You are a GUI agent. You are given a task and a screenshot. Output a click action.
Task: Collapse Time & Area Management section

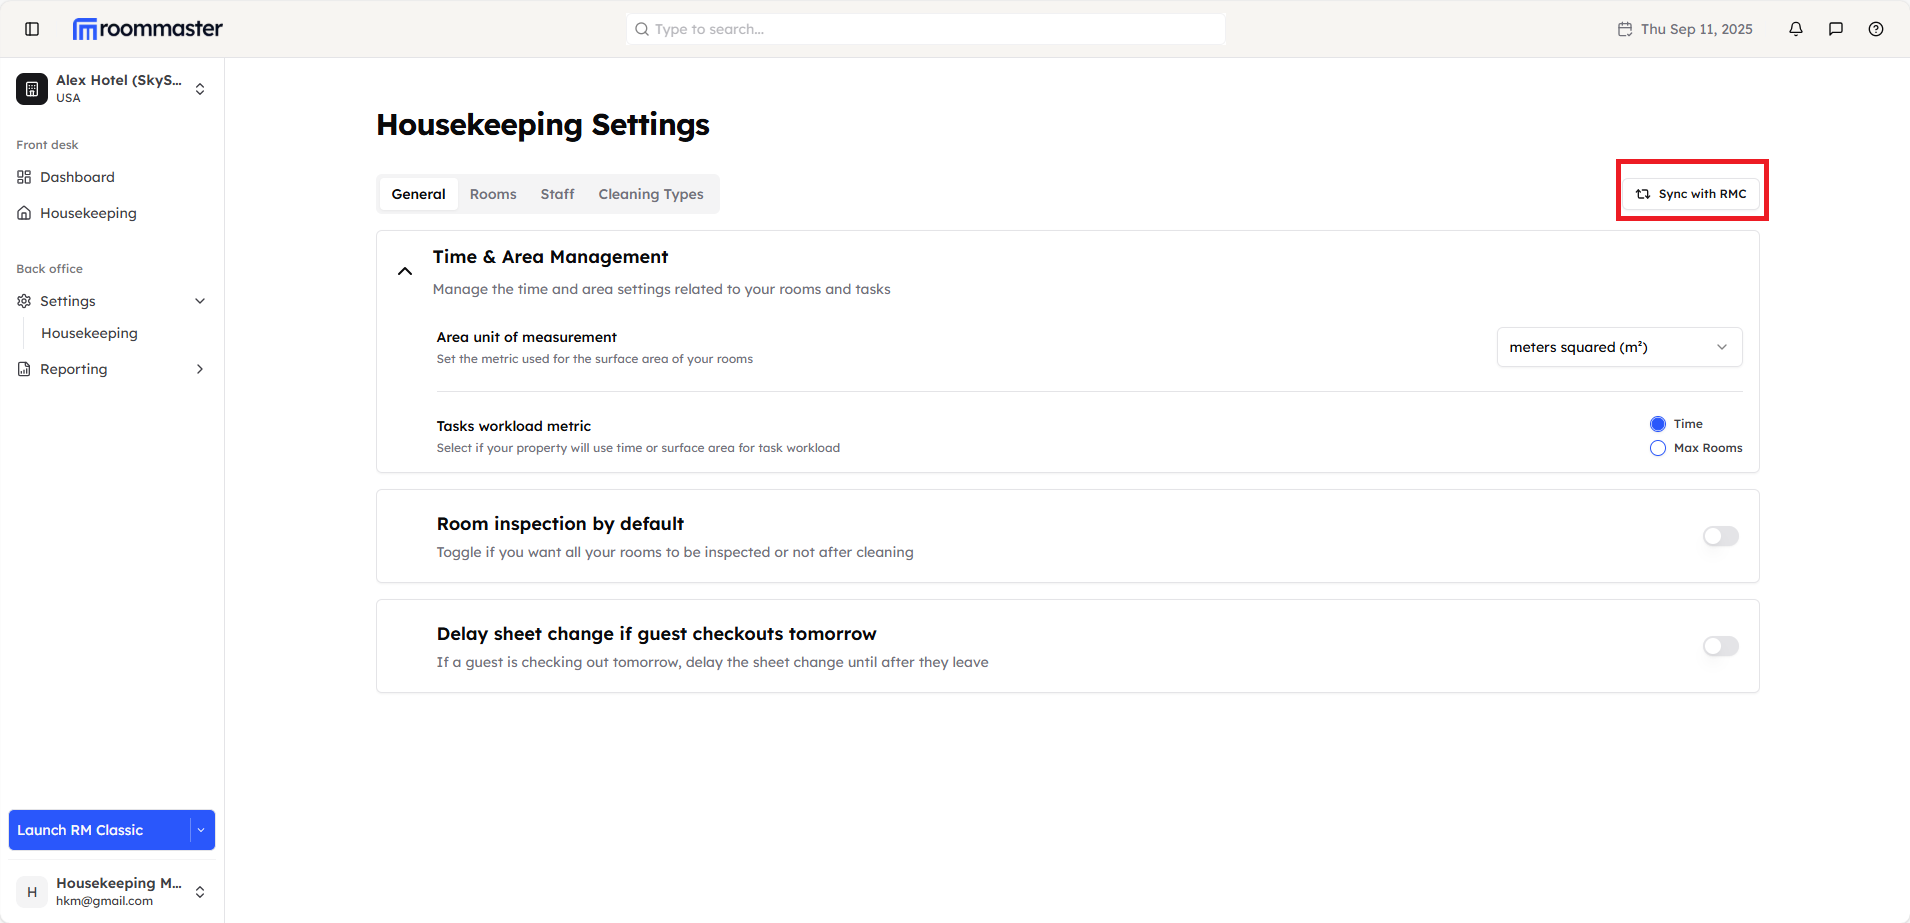click(x=405, y=271)
